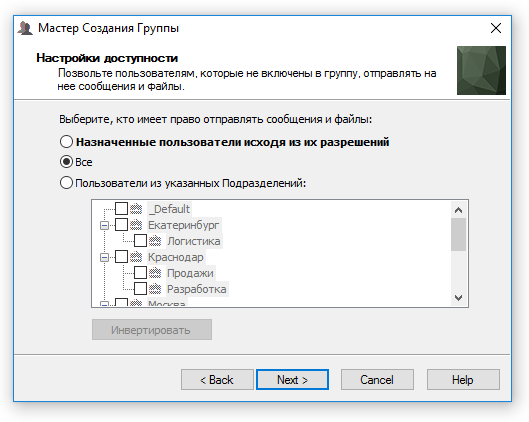Click scroll-up arrow in departments list
The width and height of the screenshot is (529, 422).
pos(458,210)
